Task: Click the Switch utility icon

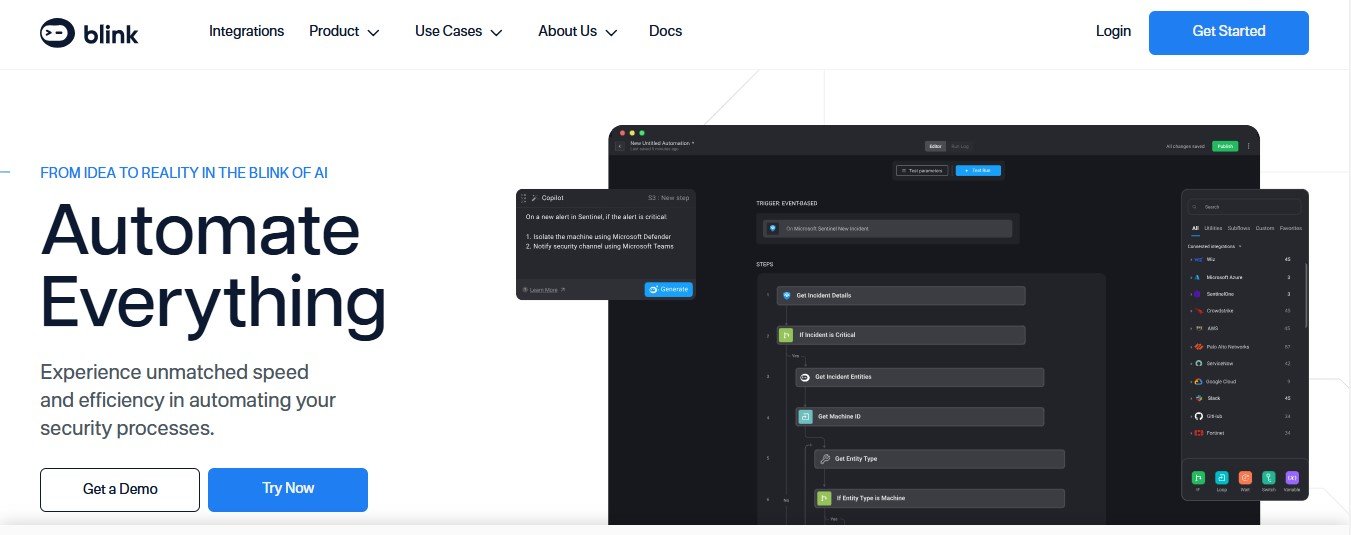Action: point(1268,478)
